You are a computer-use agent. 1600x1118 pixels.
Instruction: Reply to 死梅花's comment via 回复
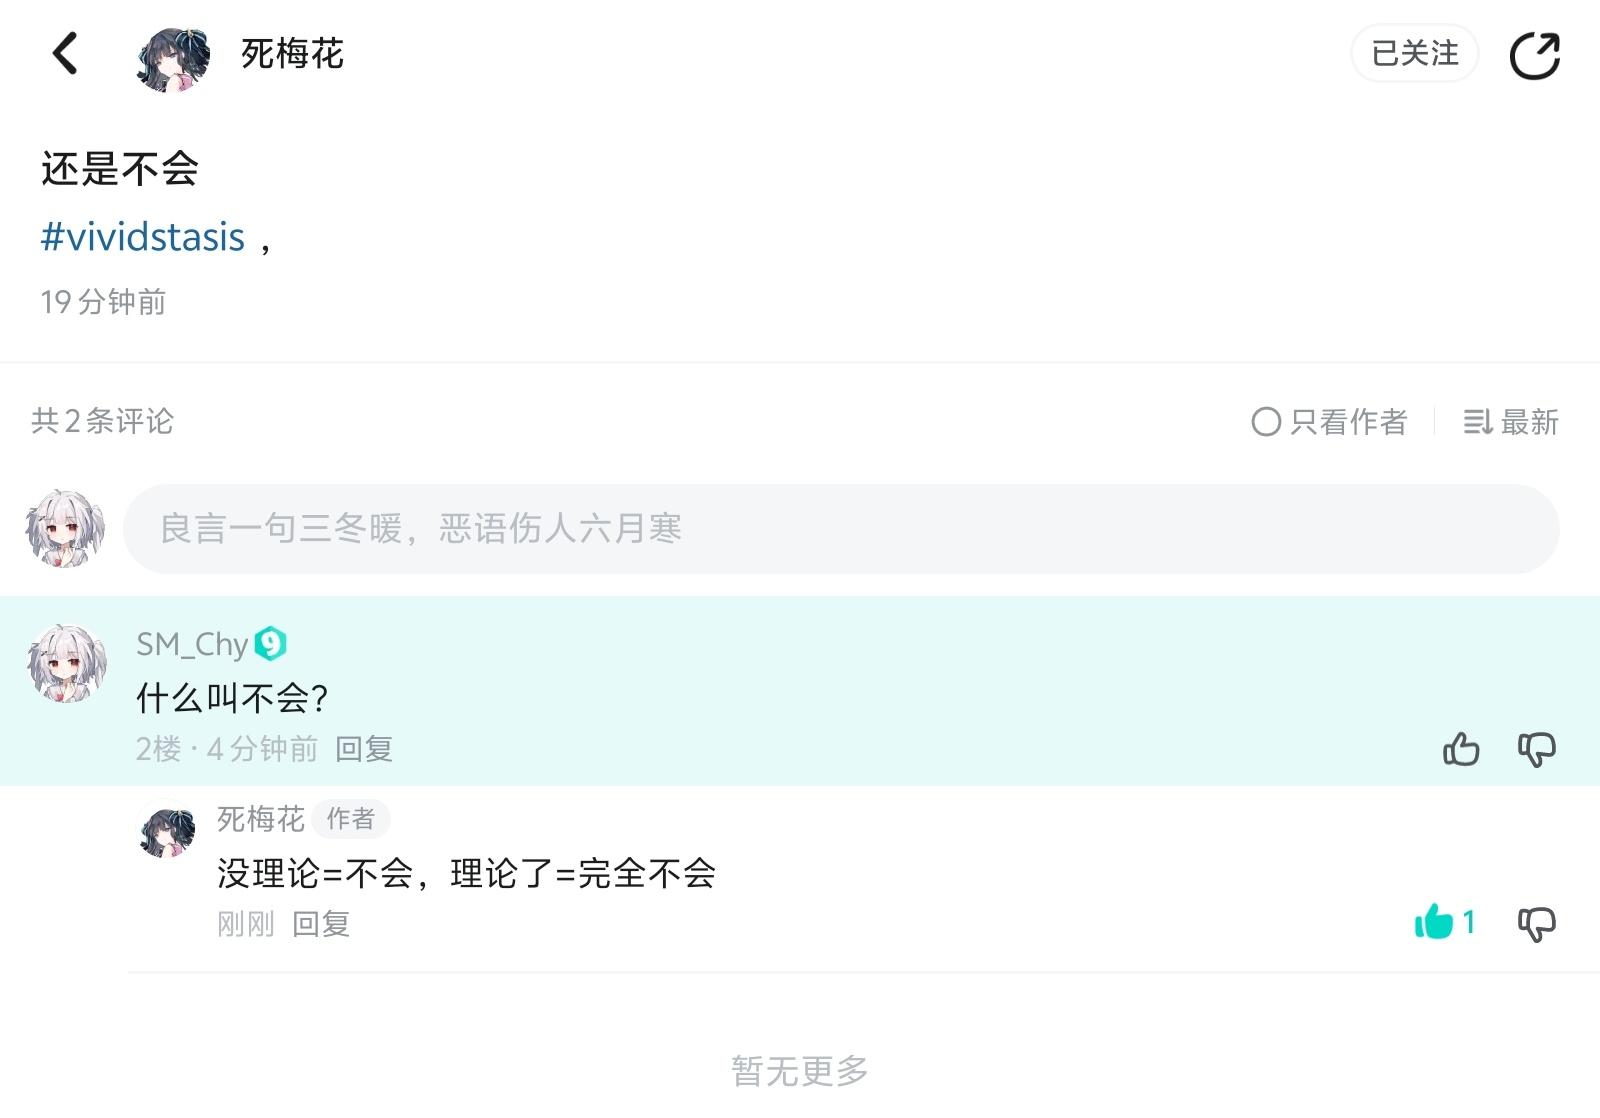321,924
